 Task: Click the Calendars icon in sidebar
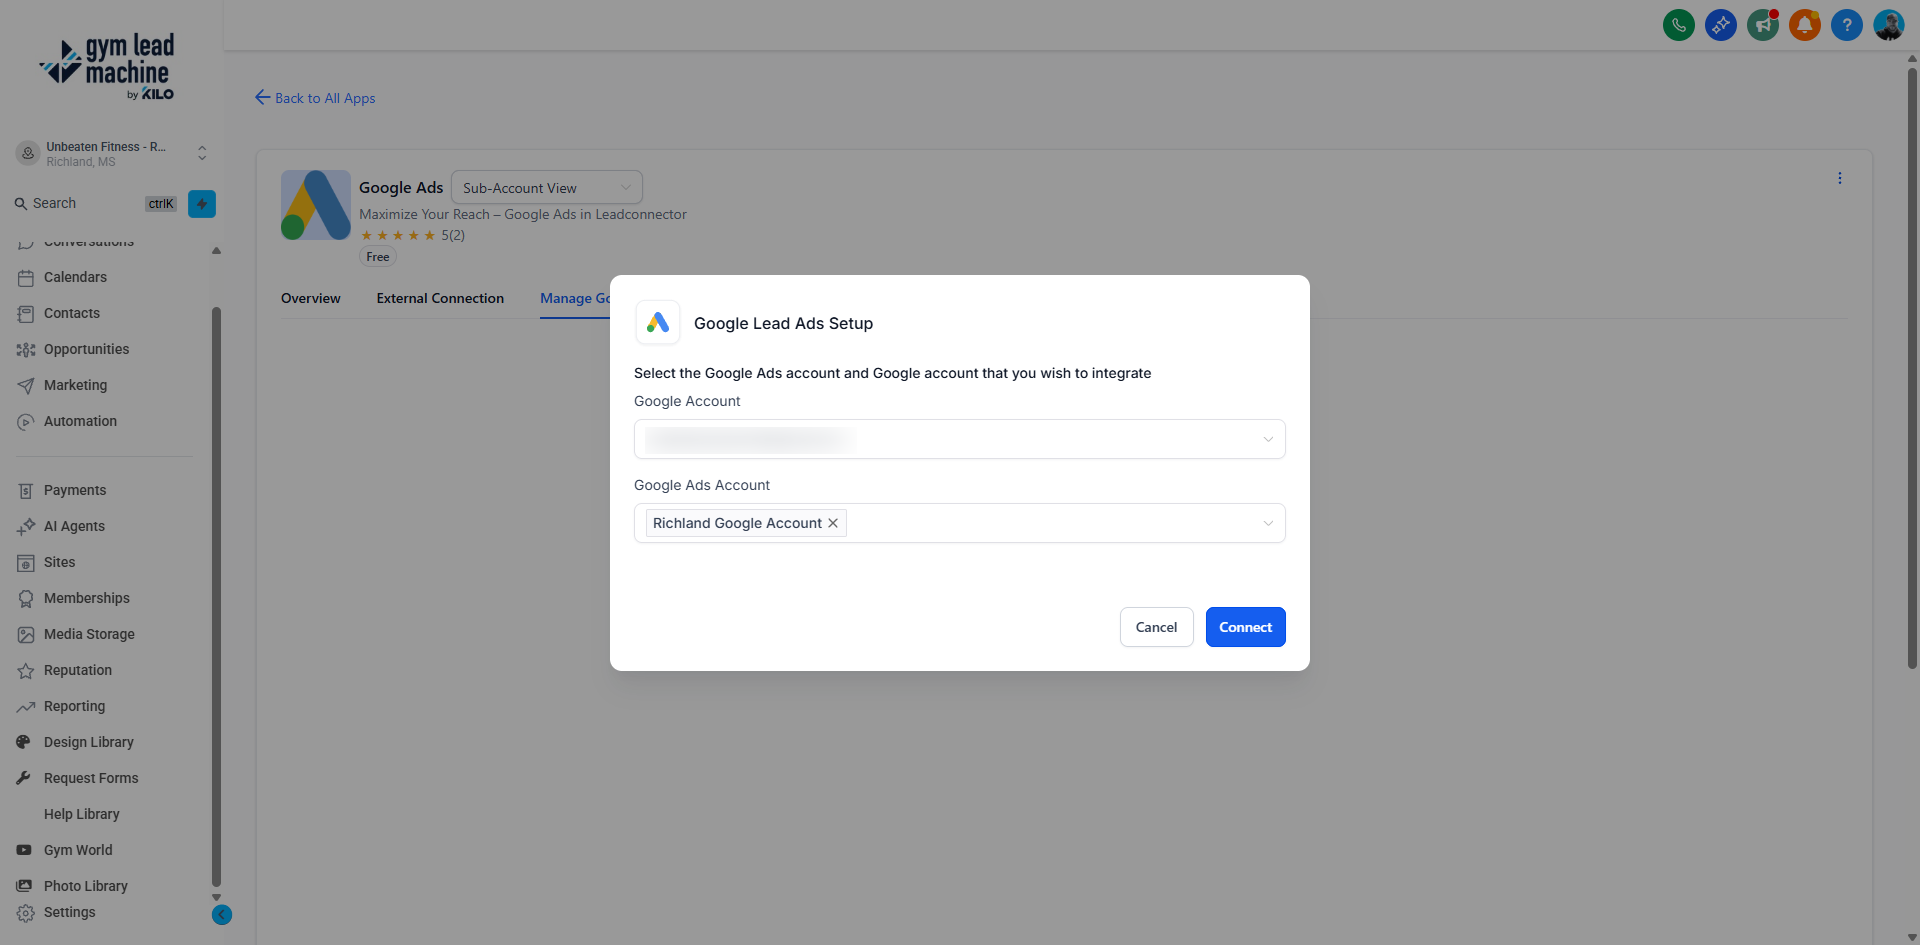tap(26, 278)
